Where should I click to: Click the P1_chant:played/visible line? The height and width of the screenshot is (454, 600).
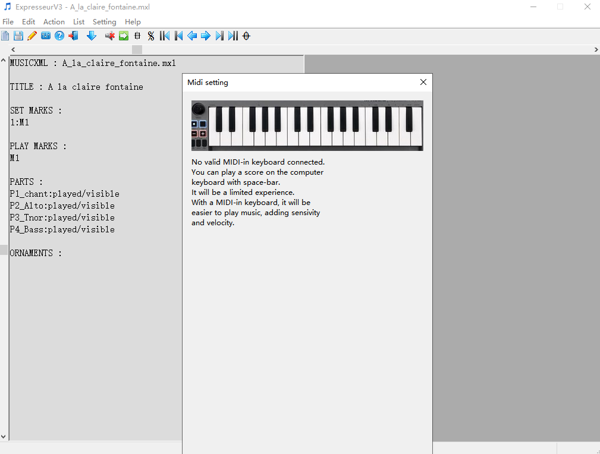(x=64, y=194)
